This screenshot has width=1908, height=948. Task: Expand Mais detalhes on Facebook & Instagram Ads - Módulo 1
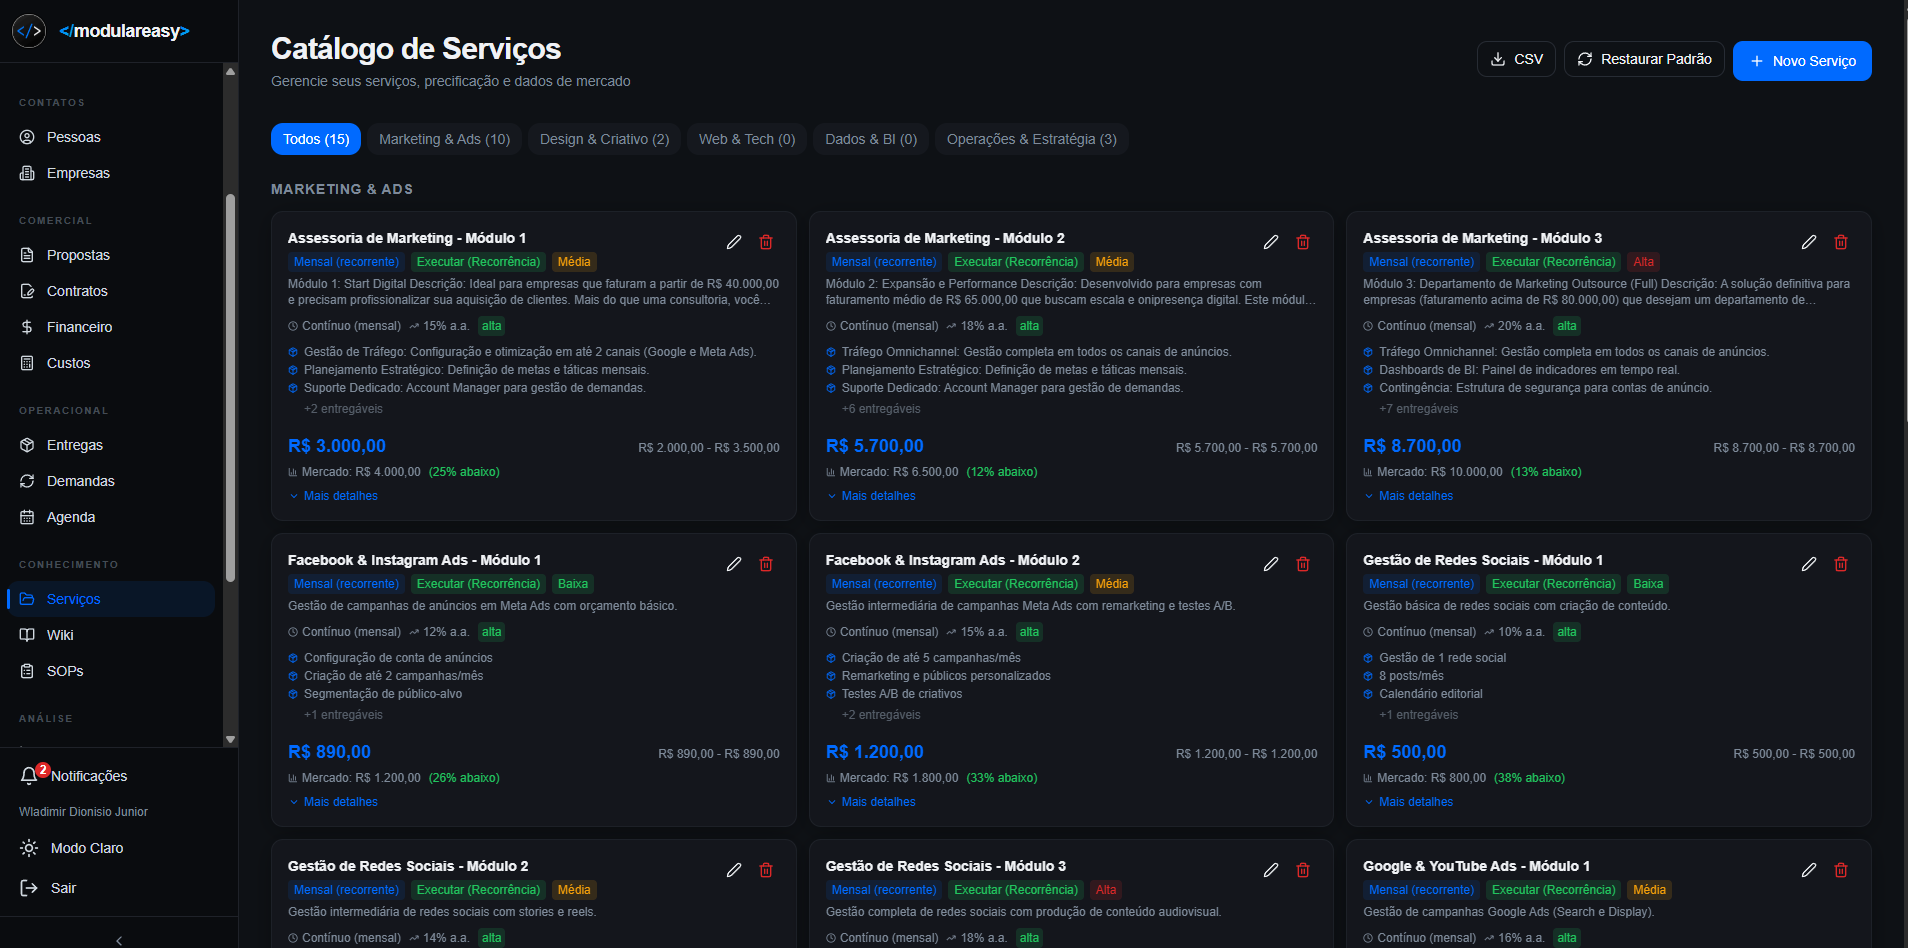[x=333, y=801]
